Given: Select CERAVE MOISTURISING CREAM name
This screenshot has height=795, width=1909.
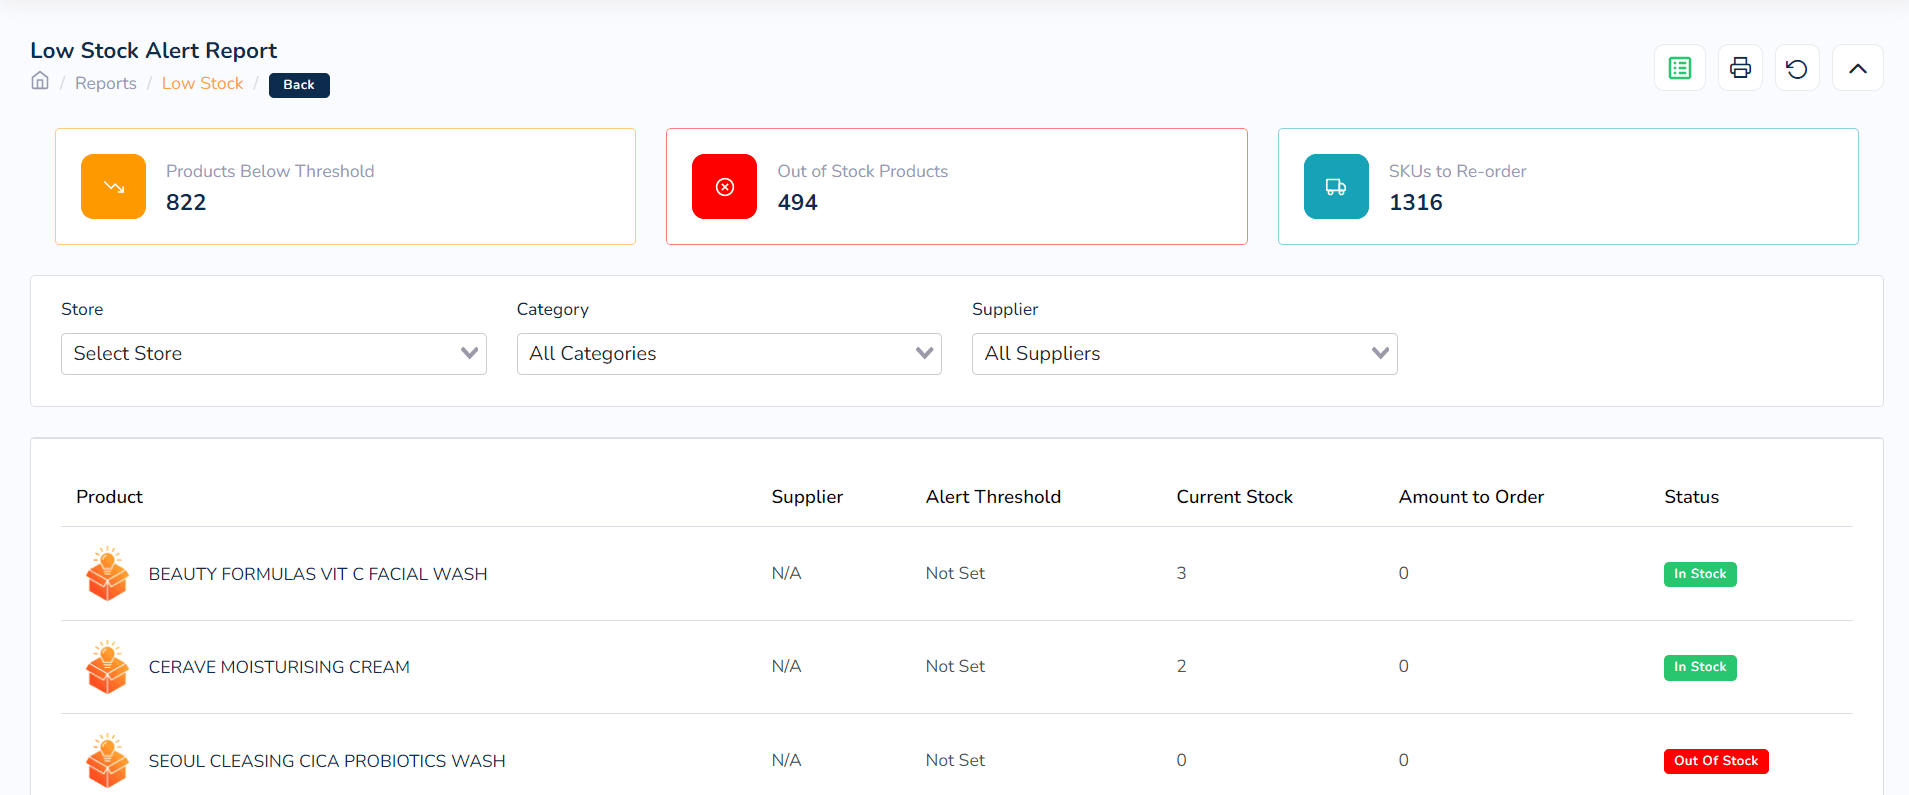Looking at the screenshot, I should pyautogui.click(x=279, y=667).
